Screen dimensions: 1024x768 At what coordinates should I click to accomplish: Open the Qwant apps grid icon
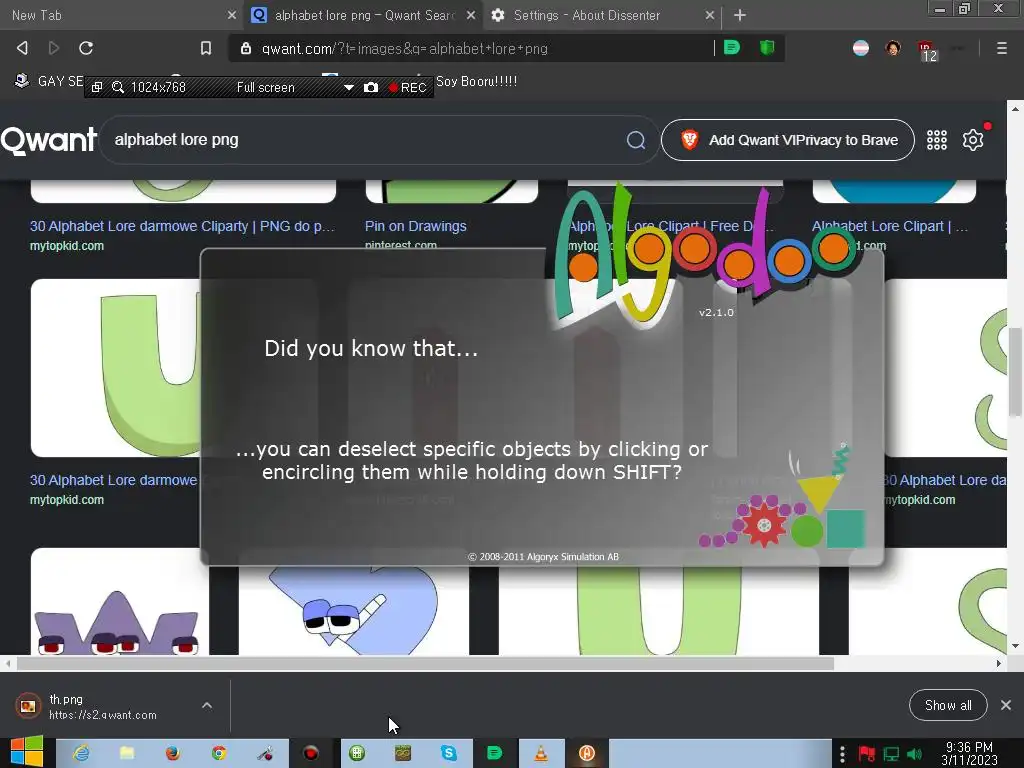[x=936, y=140]
